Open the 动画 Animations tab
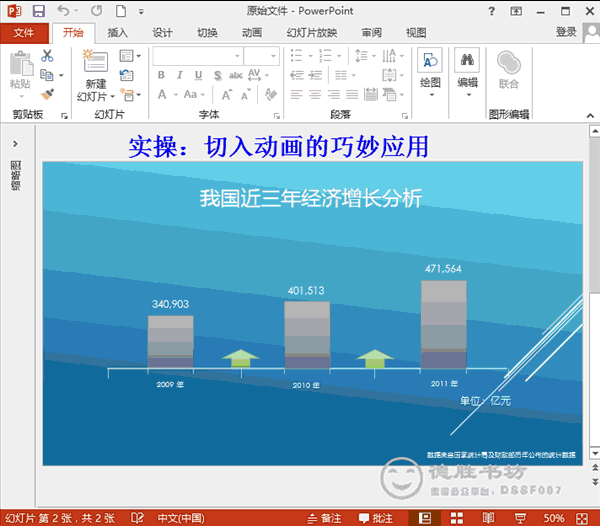Screen dimensions: 600x526 pos(252,33)
